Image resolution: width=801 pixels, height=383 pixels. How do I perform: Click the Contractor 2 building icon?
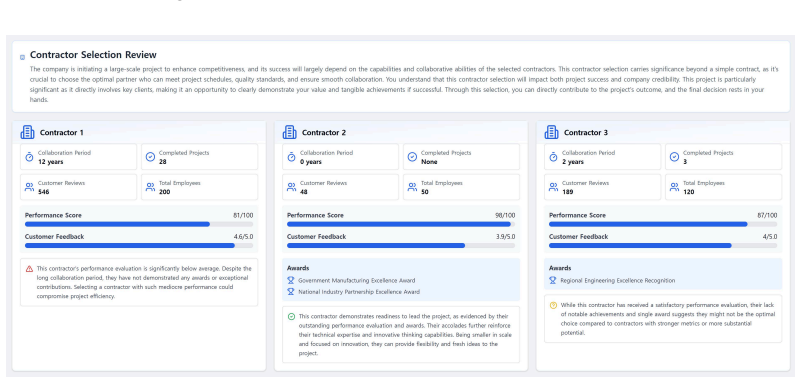[289, 132]
